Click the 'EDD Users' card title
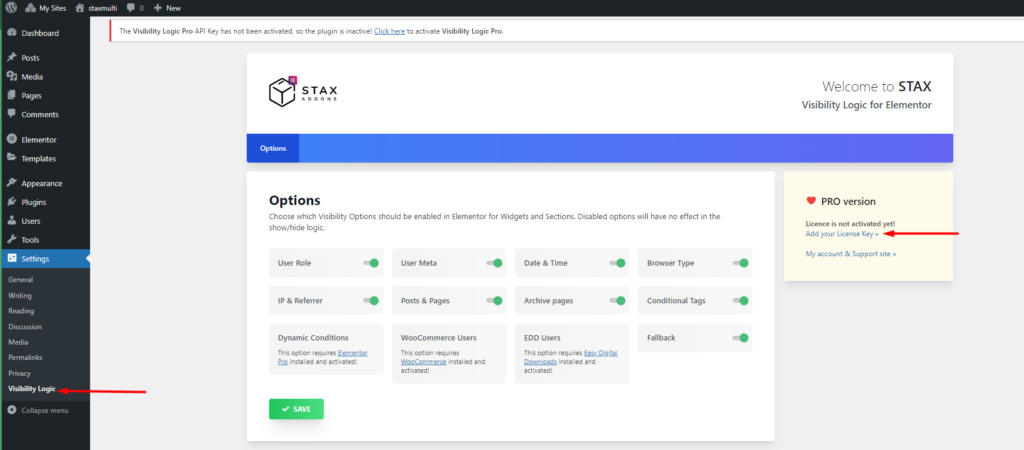1024x450 pixels. pyautogui.click(x=542, y=338)
